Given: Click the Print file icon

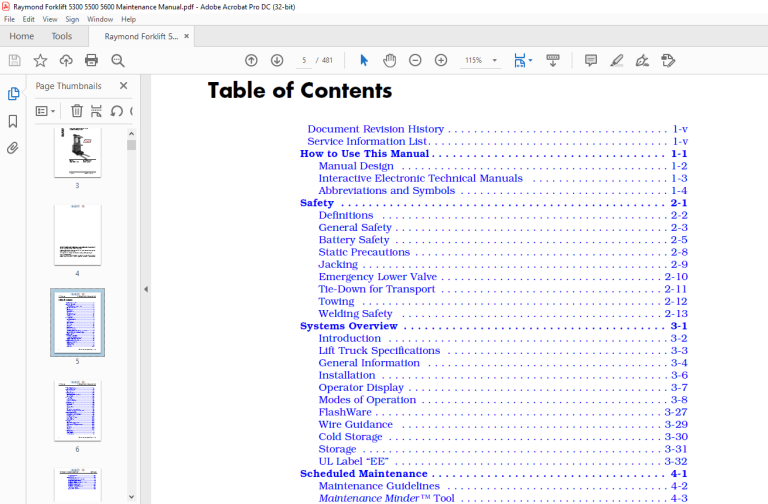Looking at the screenshot, I should [91, 60].
